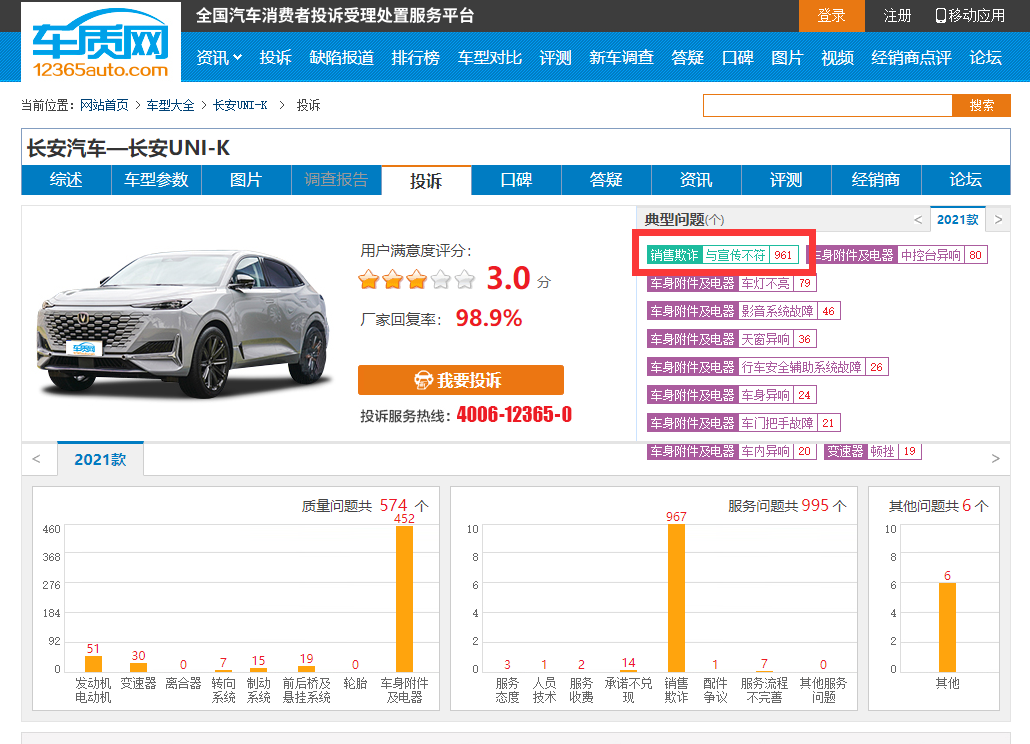Image resolution: width=1030 pixels, height=744 pixels.
Task: Open 车型对比 in the top navigation
Action: click(489, 58)
